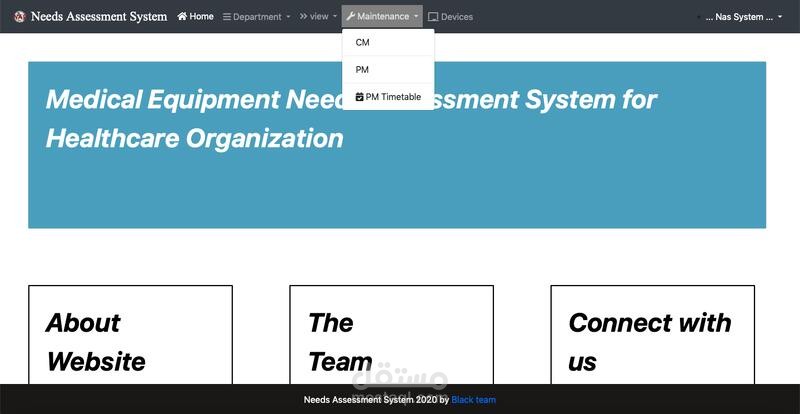This screenshot has height=414, width=800.
Task: Follow the Black team footer link
Action: coord(473,400)
